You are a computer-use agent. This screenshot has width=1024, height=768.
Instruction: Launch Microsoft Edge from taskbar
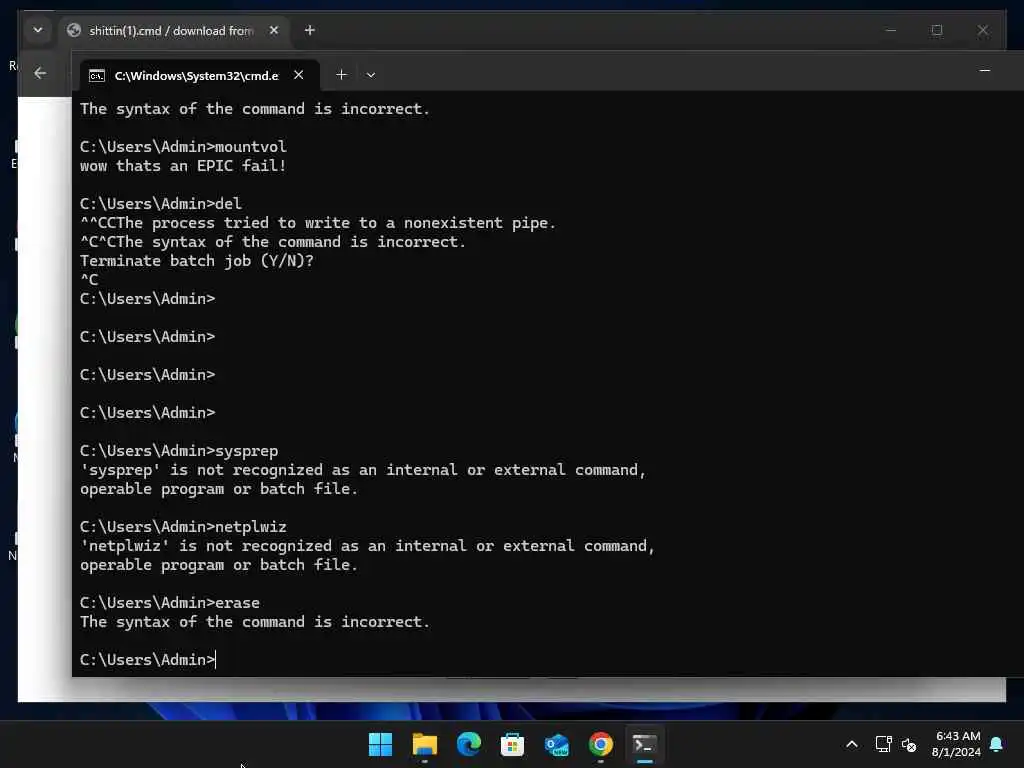point(468,744)
